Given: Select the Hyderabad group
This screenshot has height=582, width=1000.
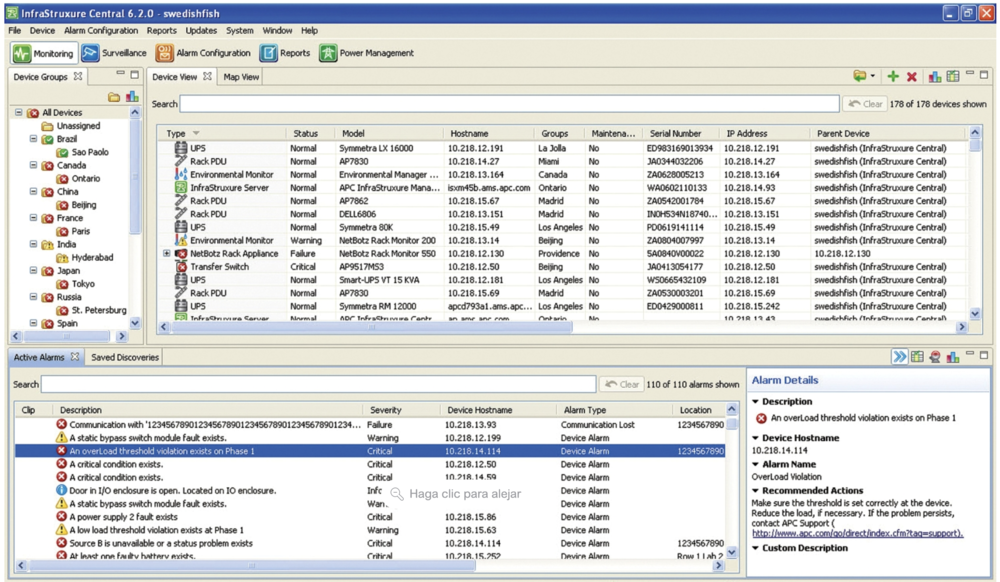Looking at the screenshot, I should 92,258.
